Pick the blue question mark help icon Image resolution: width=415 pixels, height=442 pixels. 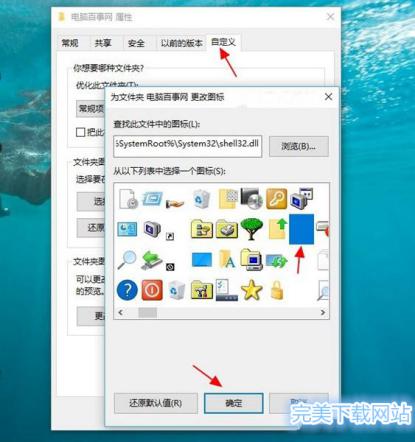[x=127, y=290]
